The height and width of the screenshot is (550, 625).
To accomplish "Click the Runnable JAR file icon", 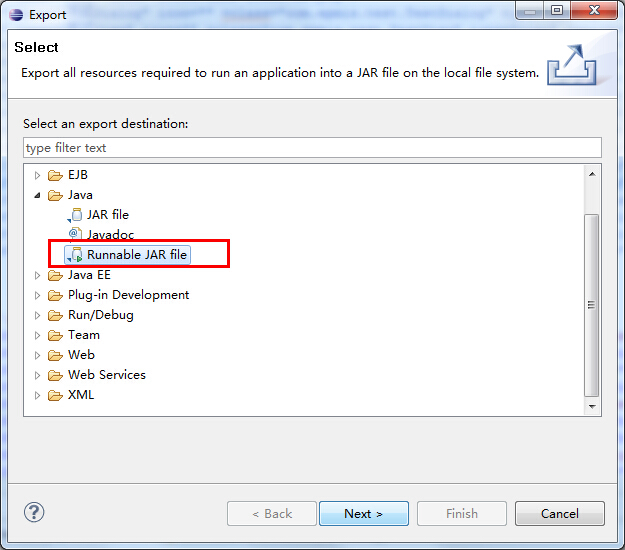I will click(x=76, y=255).
